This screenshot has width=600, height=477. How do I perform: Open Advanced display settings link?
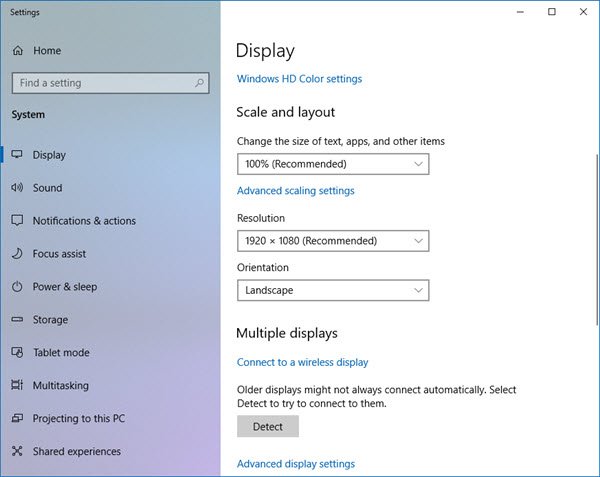[296, 464]
